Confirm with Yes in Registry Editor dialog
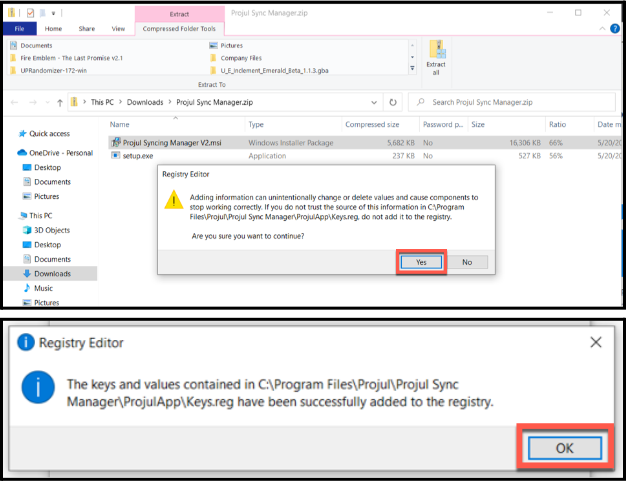The width and height of the screenshot is (626, 481). 421,262
